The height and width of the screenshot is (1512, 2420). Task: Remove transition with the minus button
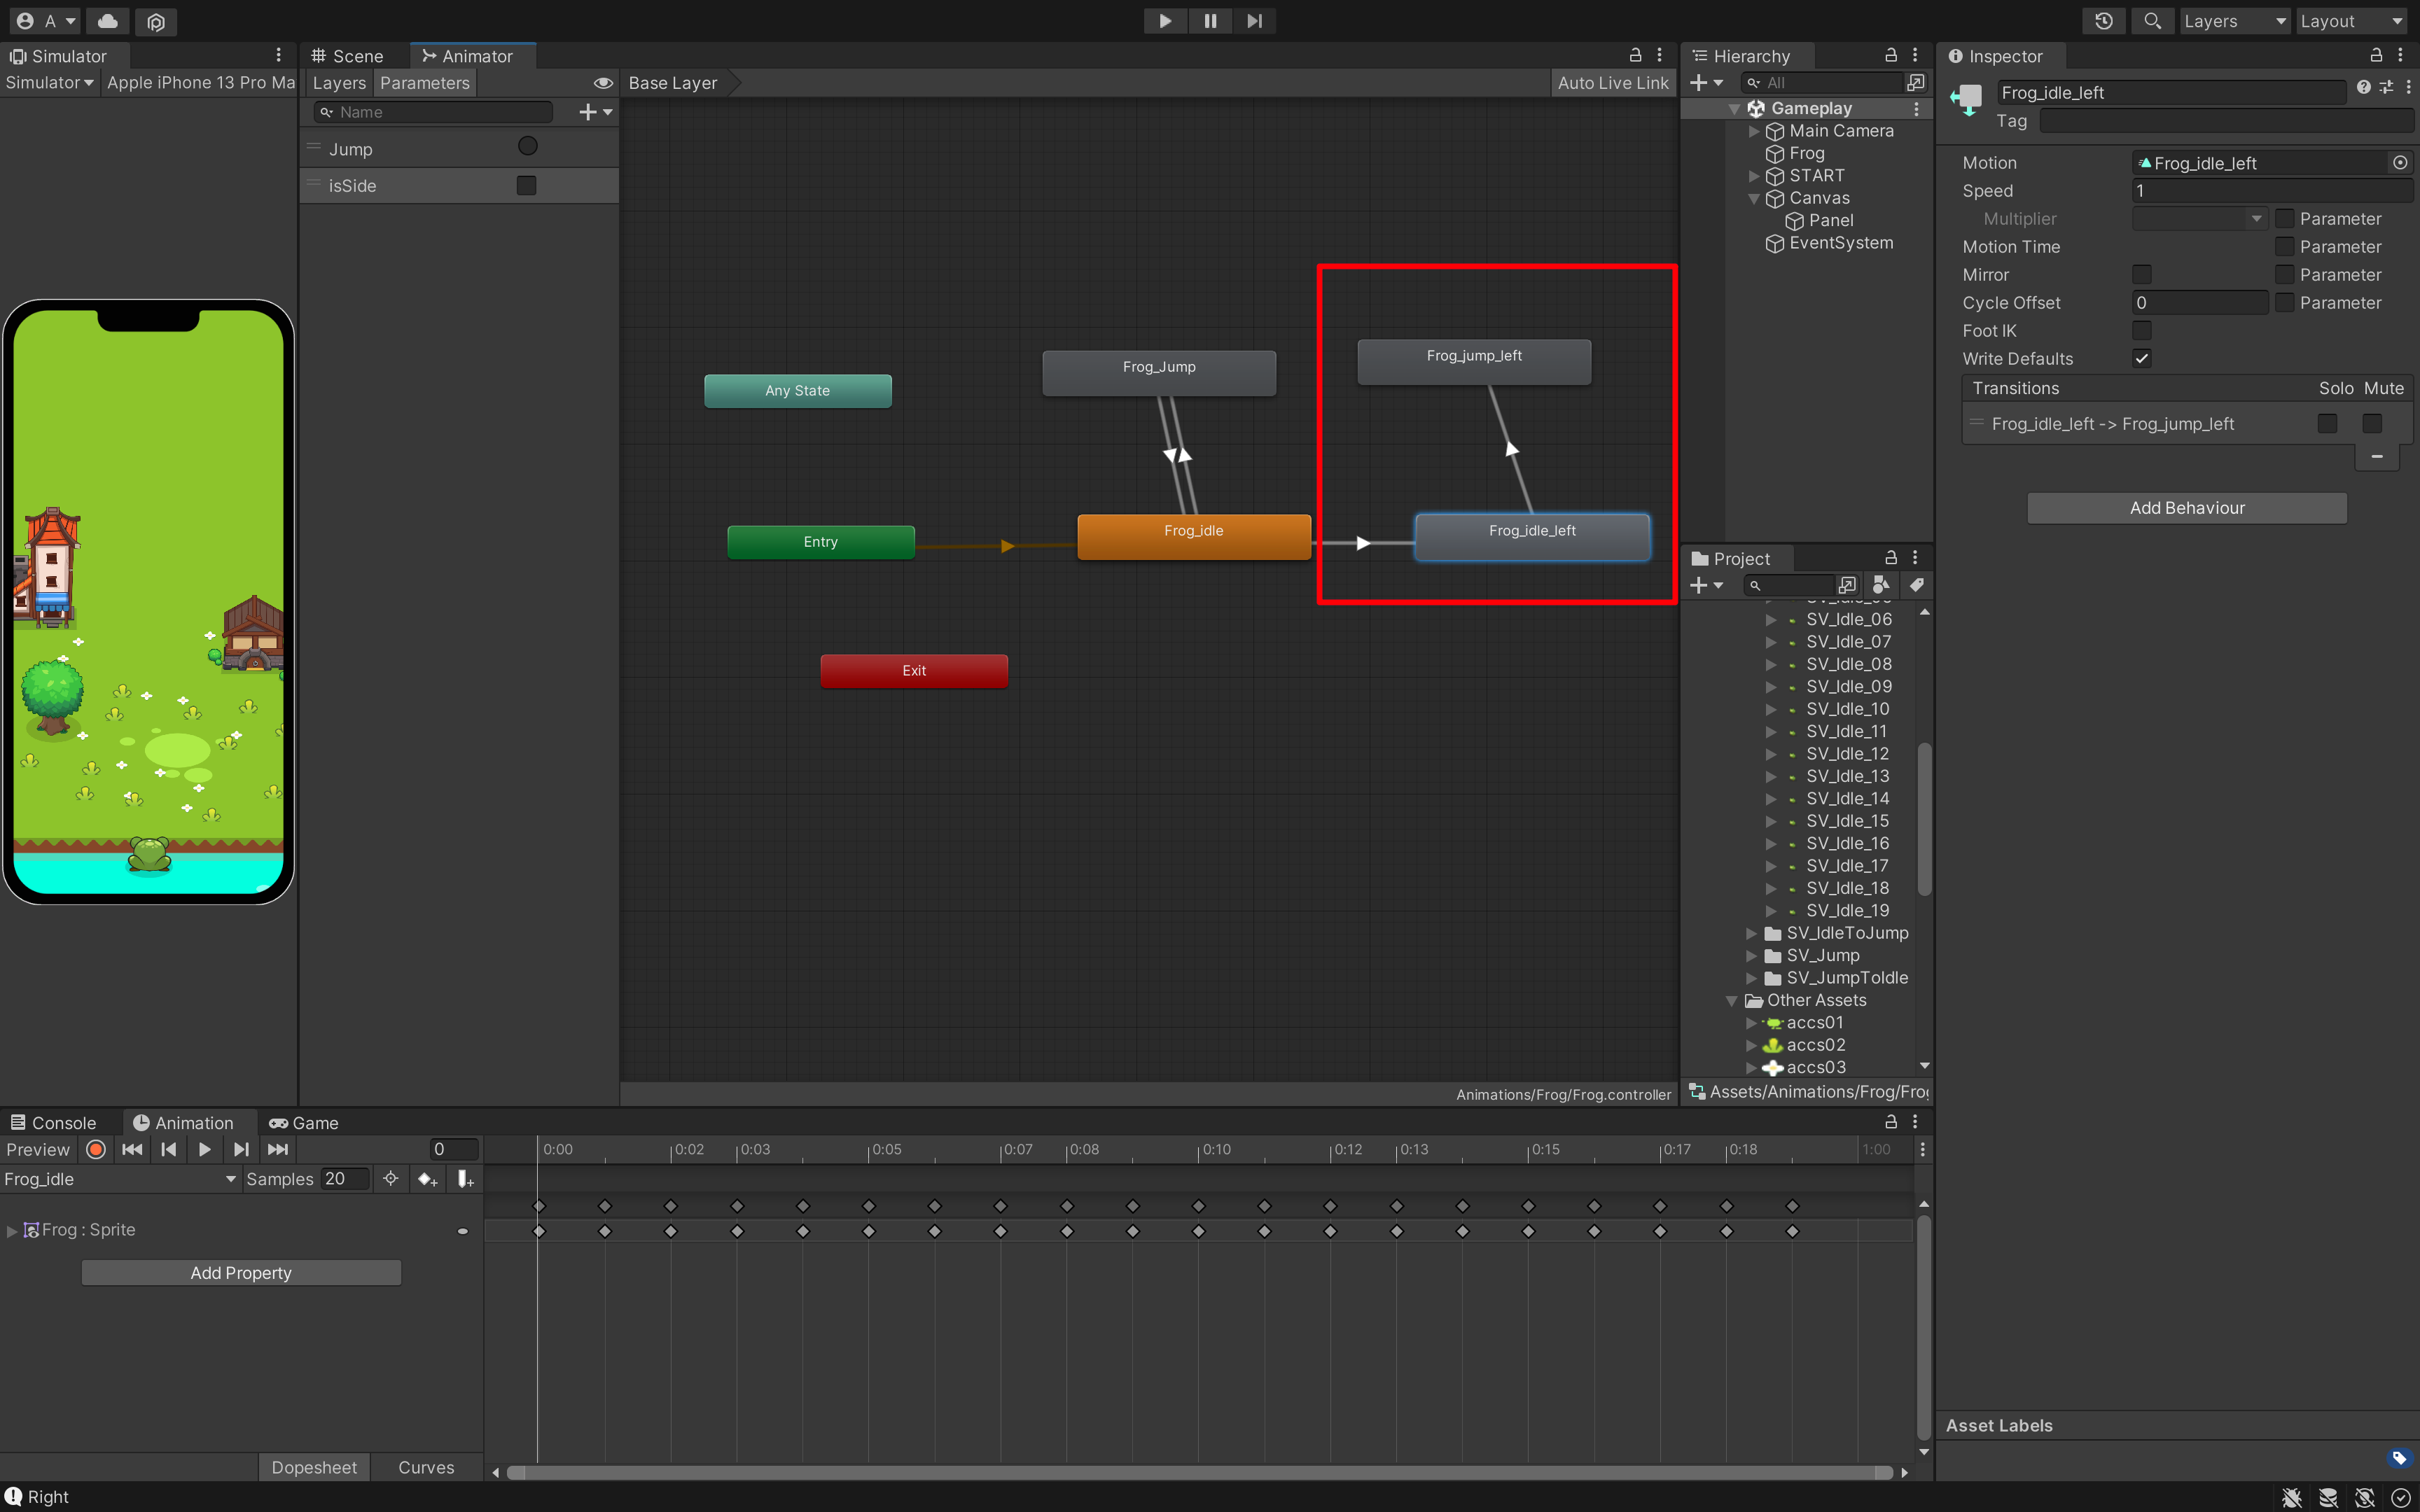point(2377,457)
